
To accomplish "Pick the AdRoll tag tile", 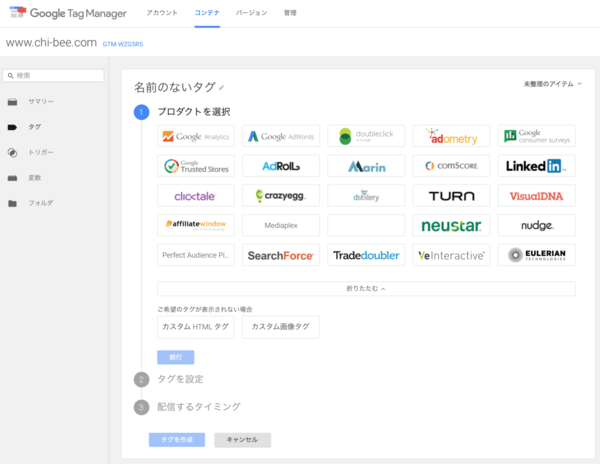I will pos(281,166).
